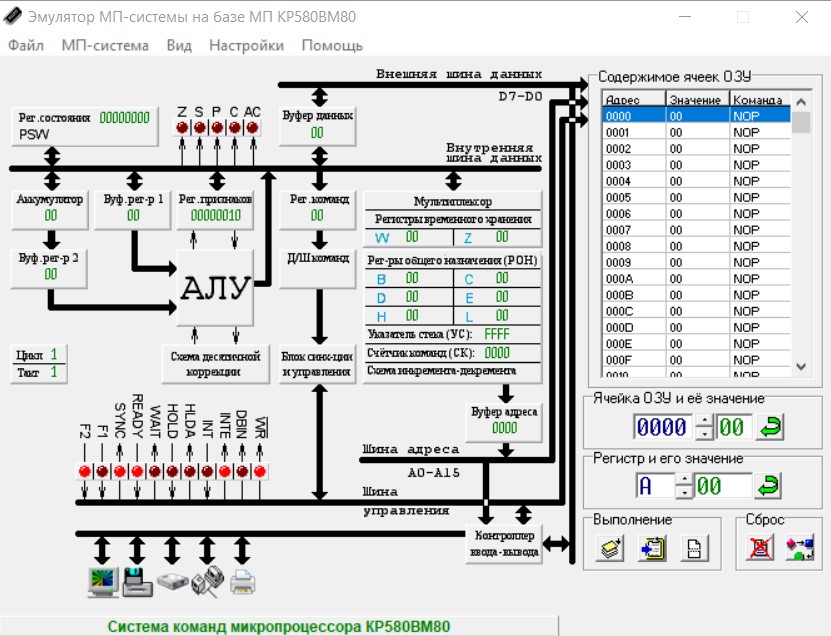Click the SYNC signal LED

coord(119,471)
